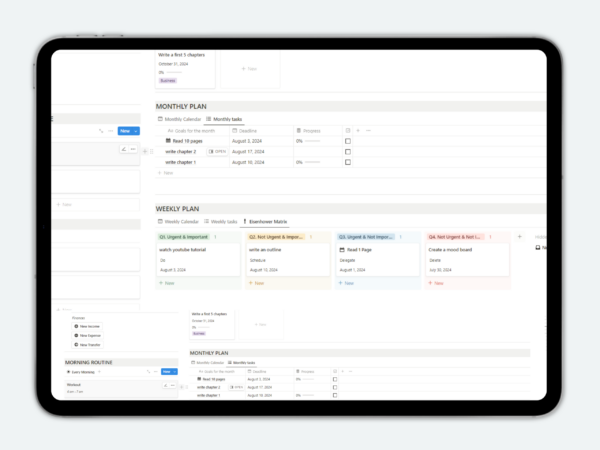Click the July 30, 2024 date on mood board card
Screen dimensions: 600x450
440,270
